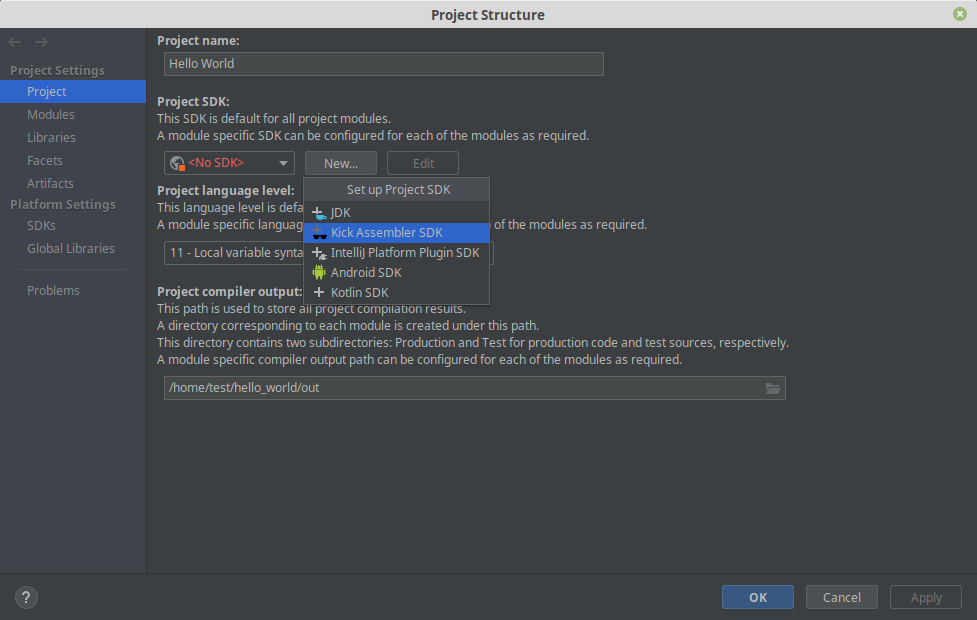
Task: Click the Project Settings heading
Action: point(57,70)
